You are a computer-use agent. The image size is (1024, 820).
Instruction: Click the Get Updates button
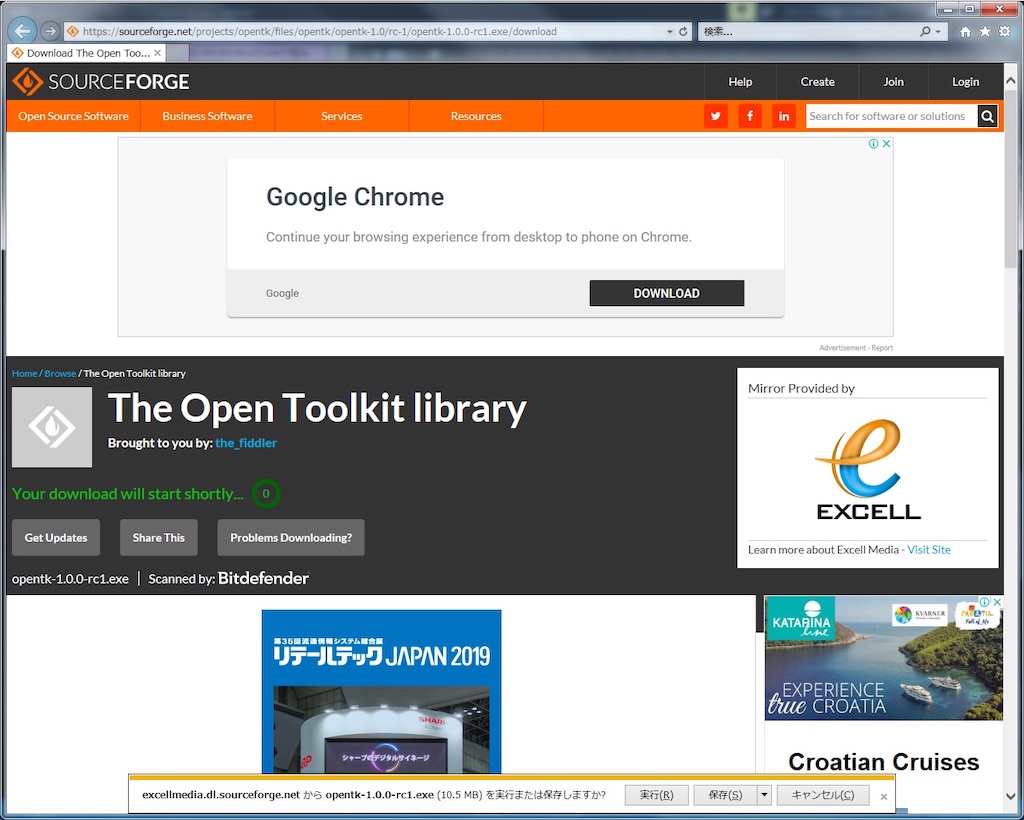56,537
